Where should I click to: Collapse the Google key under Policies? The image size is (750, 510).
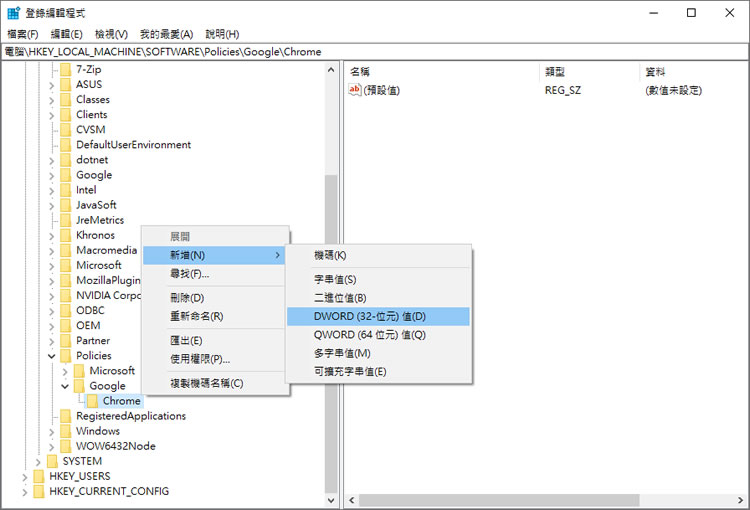coord(65,387)
